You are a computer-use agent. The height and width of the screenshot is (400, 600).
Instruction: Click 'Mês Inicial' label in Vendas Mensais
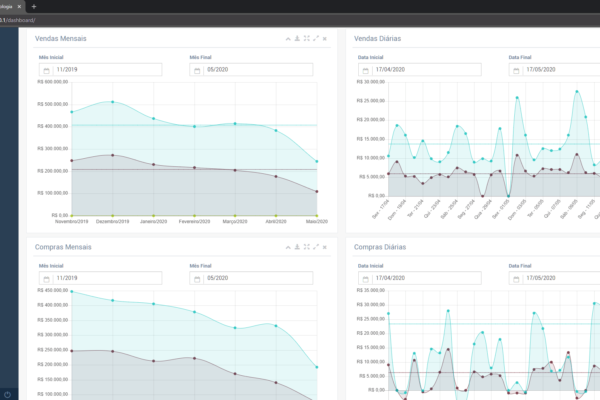51,57
